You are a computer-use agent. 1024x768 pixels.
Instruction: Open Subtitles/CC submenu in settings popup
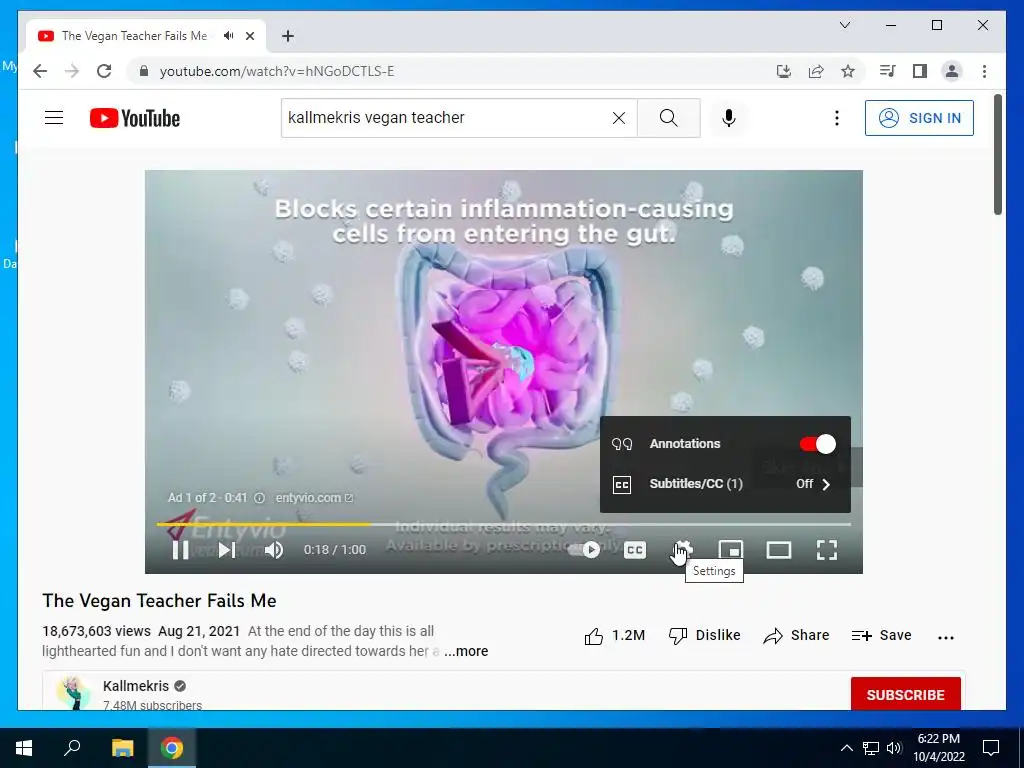click(x=725, y=484)
